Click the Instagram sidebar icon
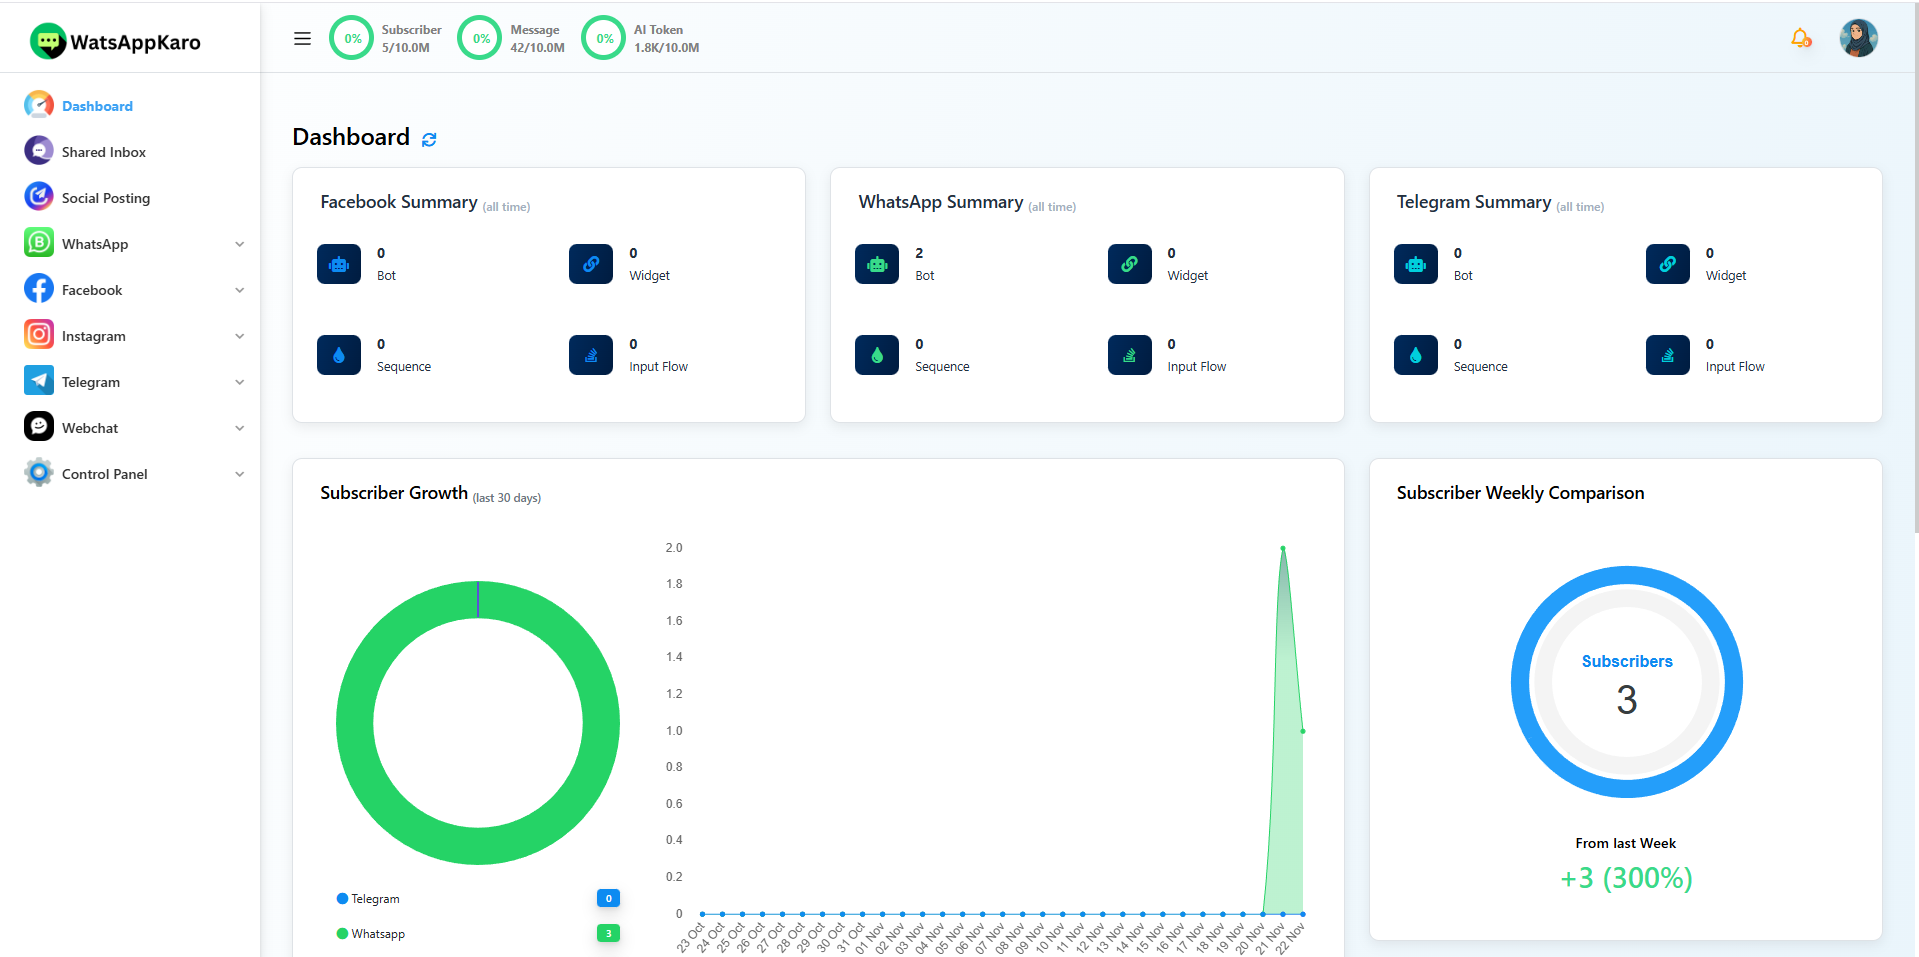 (39, 335)
